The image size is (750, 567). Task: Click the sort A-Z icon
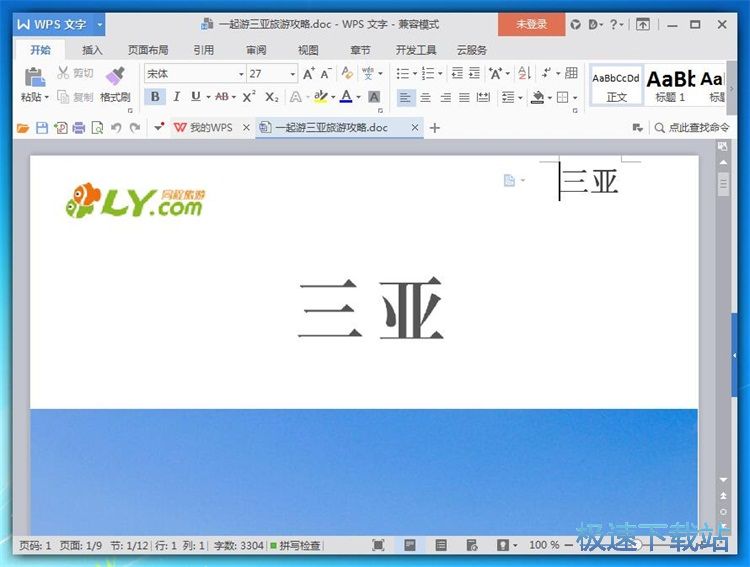click(524, 73)
